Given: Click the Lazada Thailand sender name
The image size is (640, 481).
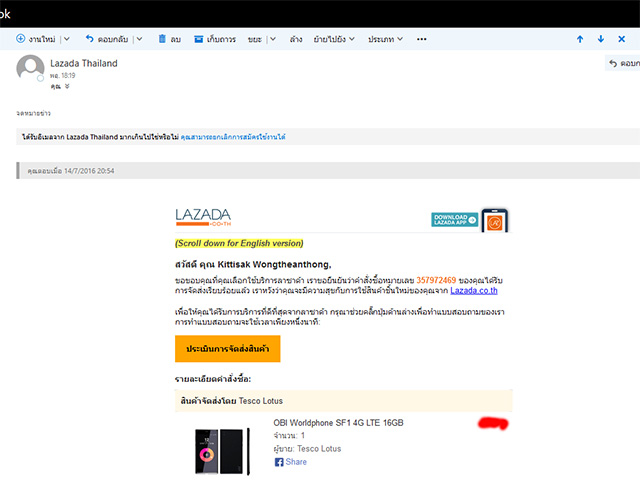Looking at the screenshot, I should pyautogui.click(x=84, y=63).
